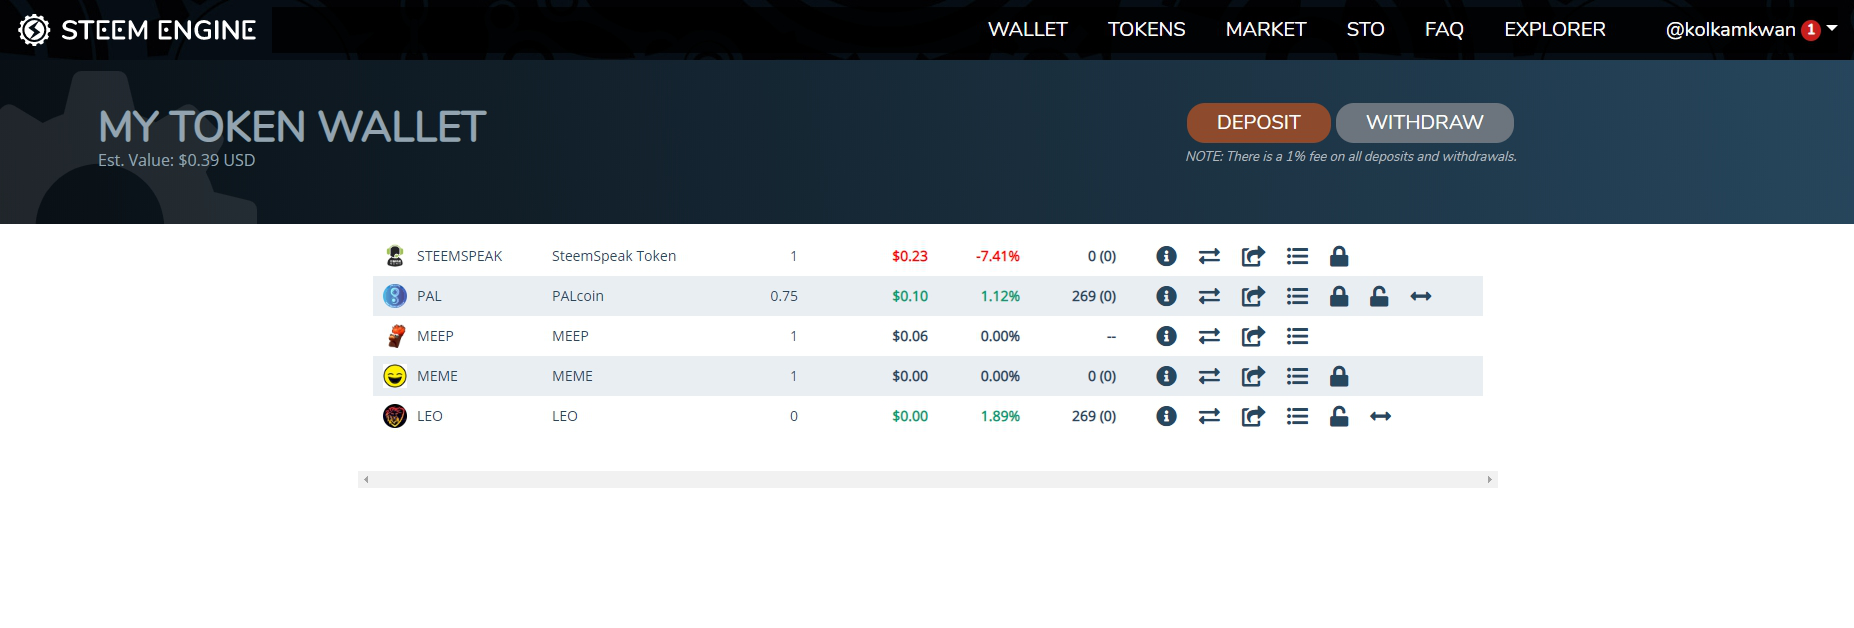Click the exchange arrows icon in MEME row
This screenshot has height=628, width=1854.
(x=1209, y=376)
